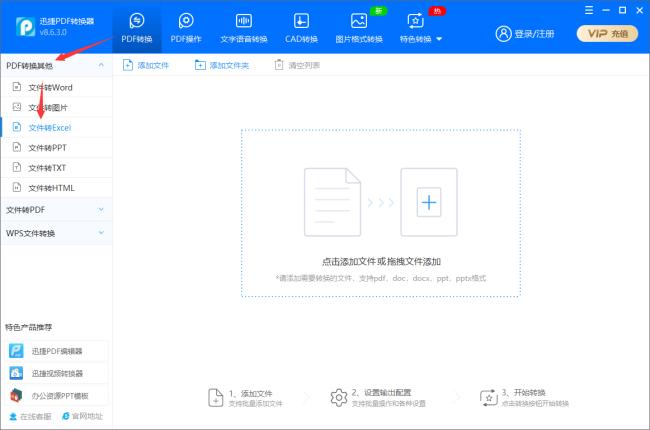The image size is (650, 430).
Task: Click the 清空列表 button
Action: tap(297, 65)
